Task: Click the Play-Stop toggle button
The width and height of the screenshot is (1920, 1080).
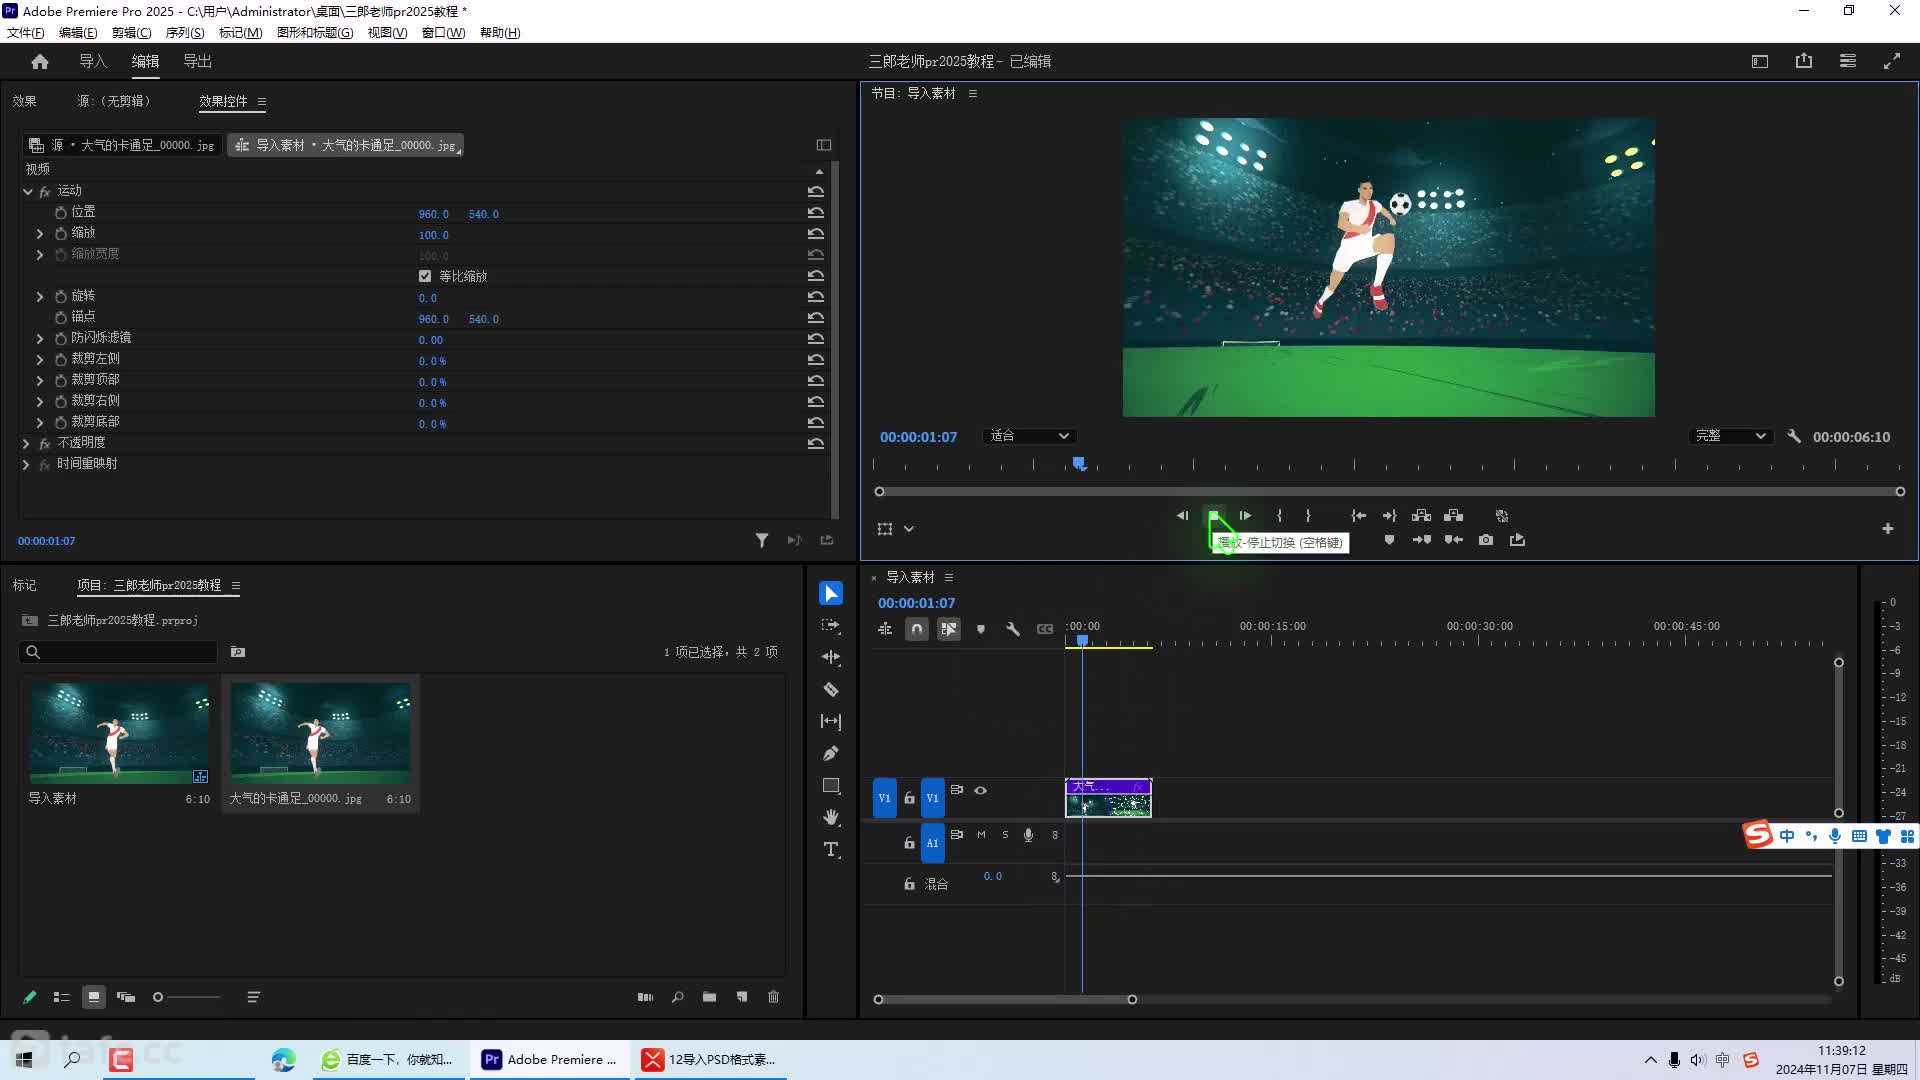Action: point(1213,515)
